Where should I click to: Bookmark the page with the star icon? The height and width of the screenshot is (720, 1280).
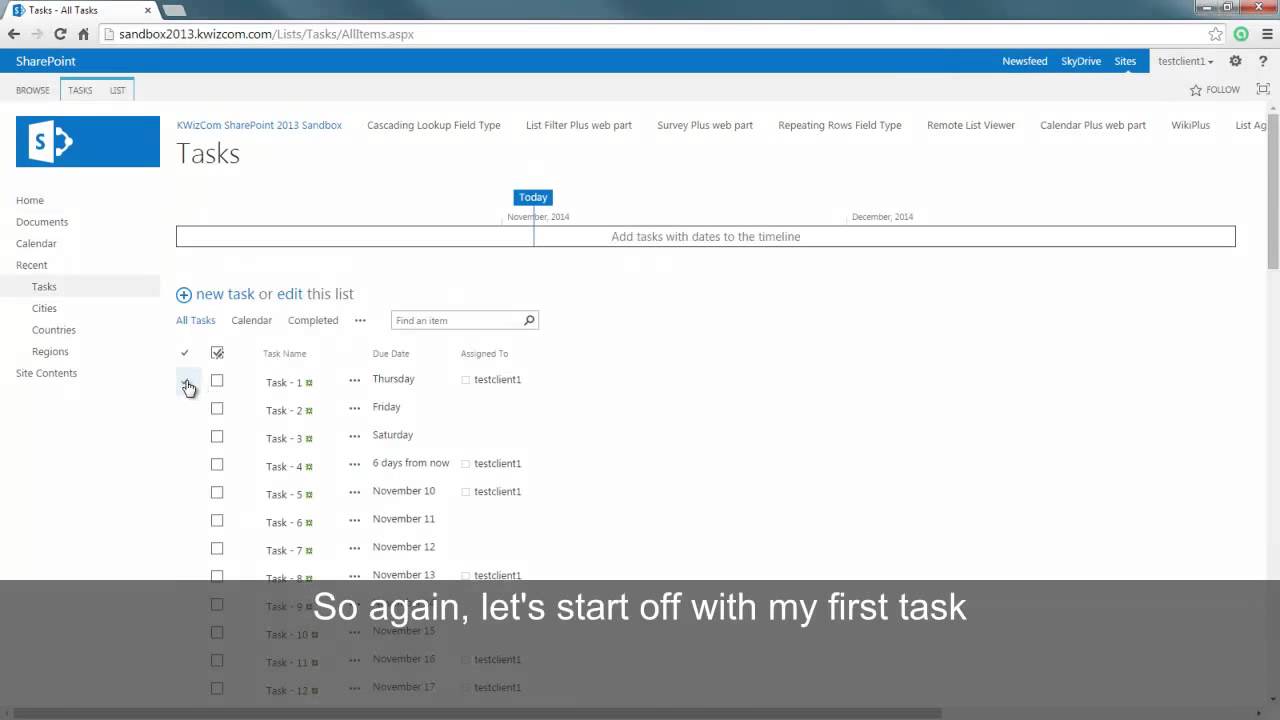[1215, 34]
